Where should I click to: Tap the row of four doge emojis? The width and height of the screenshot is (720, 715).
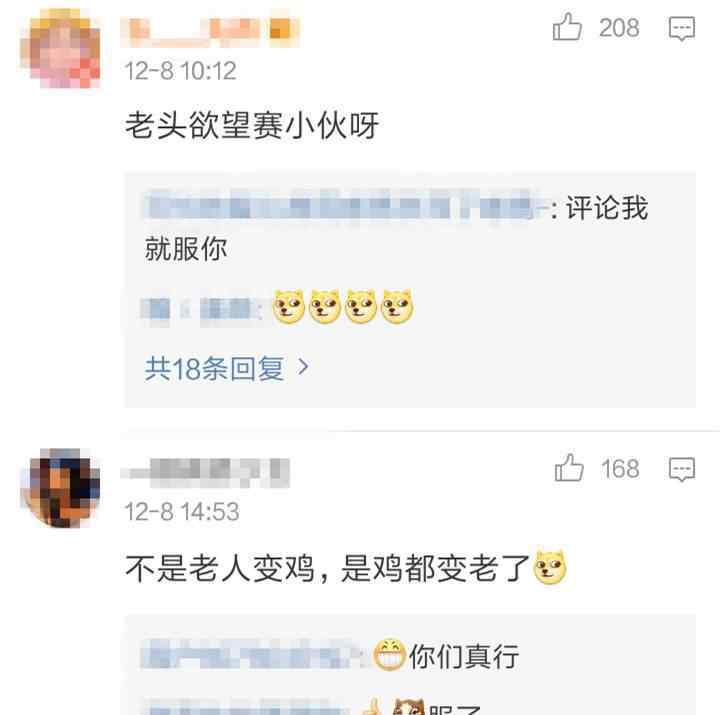click(343, 306)
